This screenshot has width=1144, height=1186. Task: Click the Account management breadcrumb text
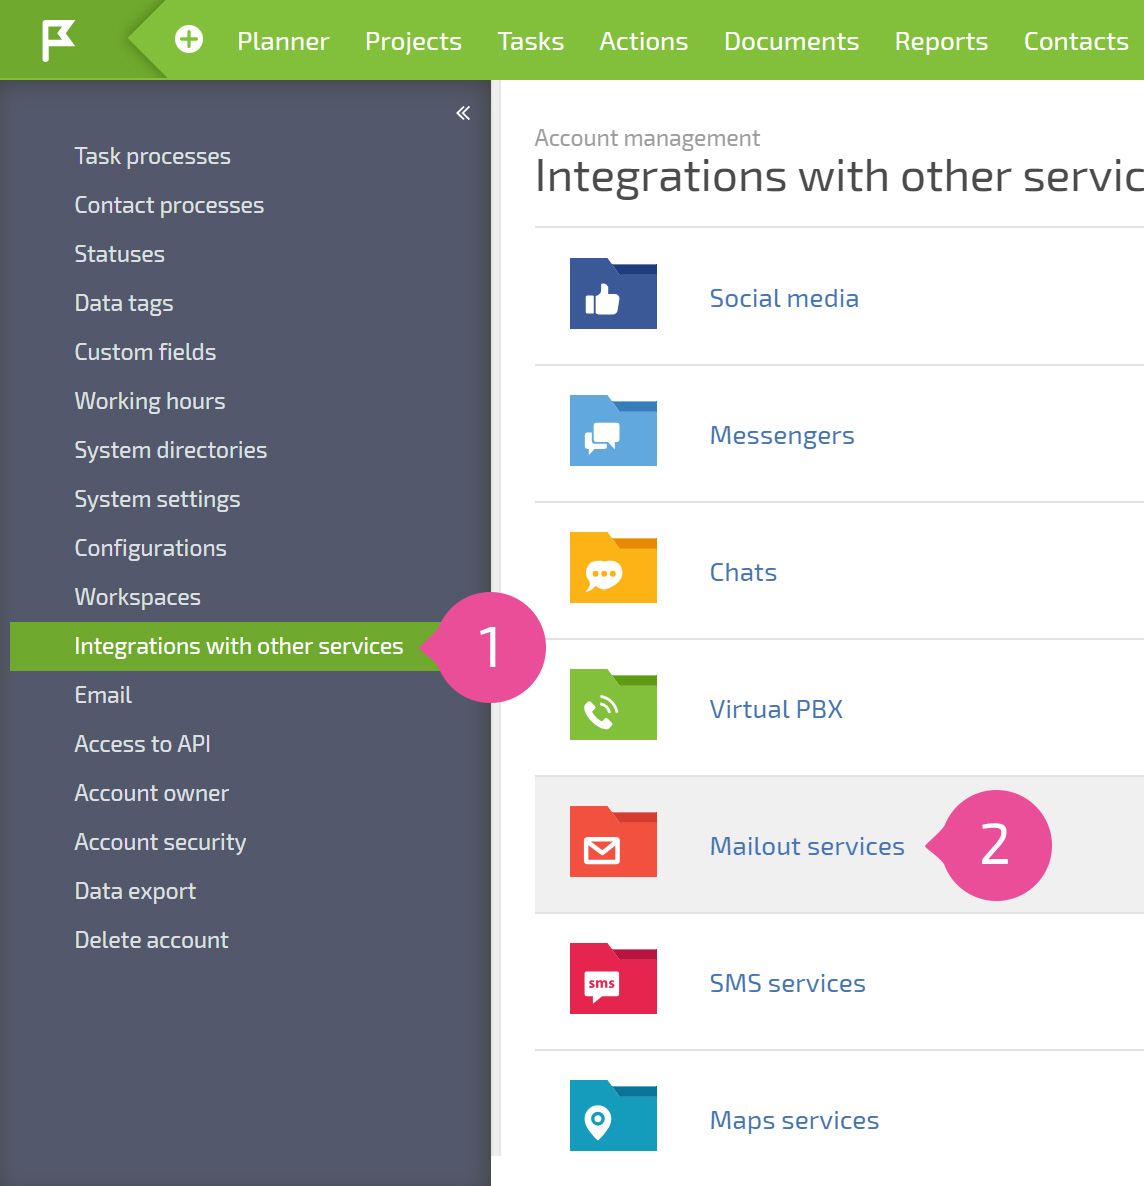tap(647, 138)
